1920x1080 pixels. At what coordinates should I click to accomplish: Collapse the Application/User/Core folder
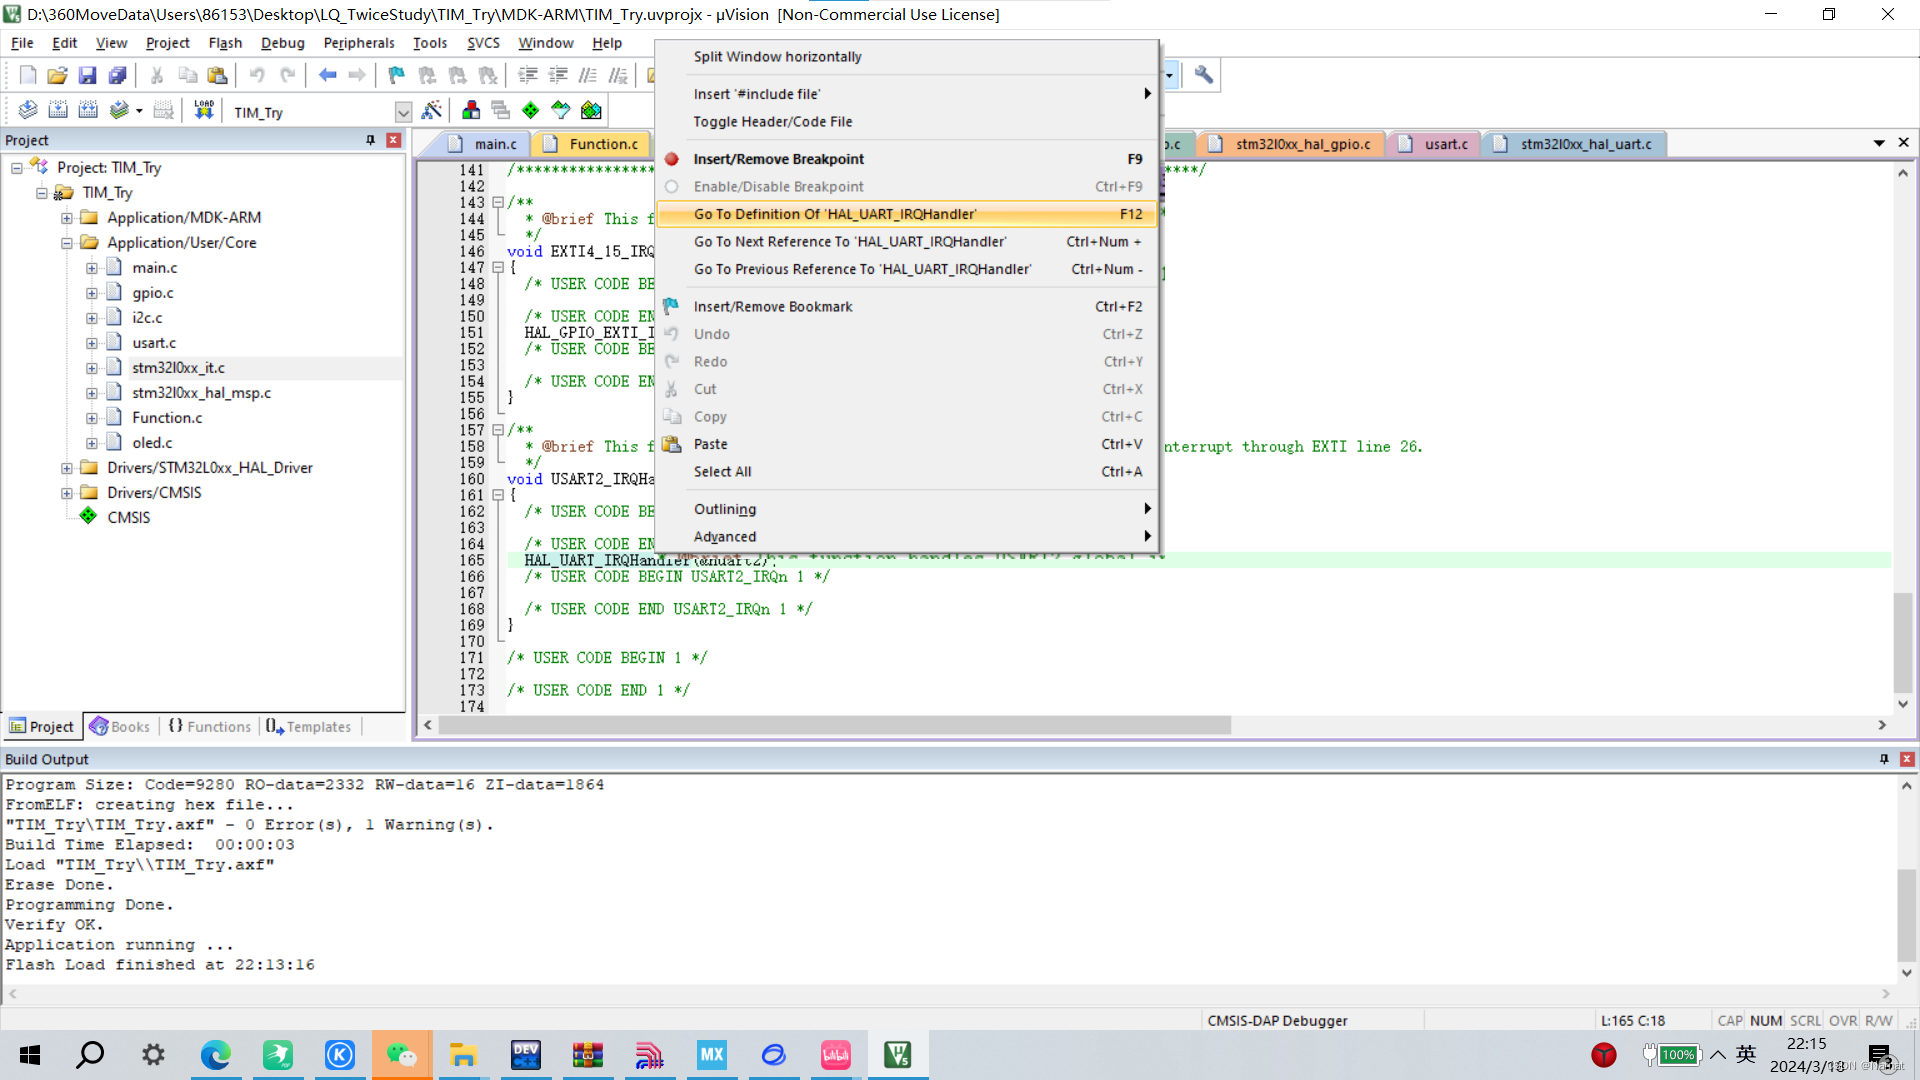[x=67, y=243]
